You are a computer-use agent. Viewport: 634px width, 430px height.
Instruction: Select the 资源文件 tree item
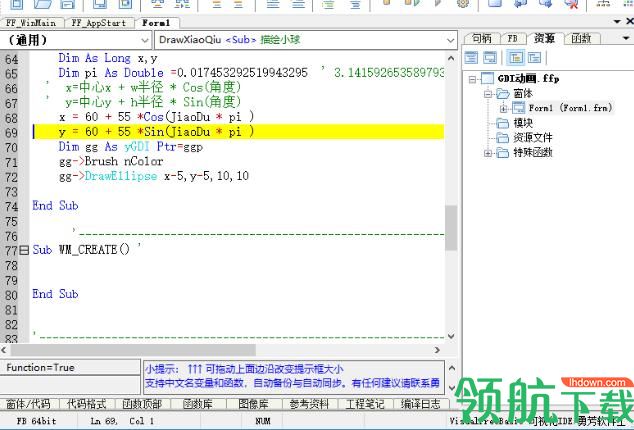[533, 138]
